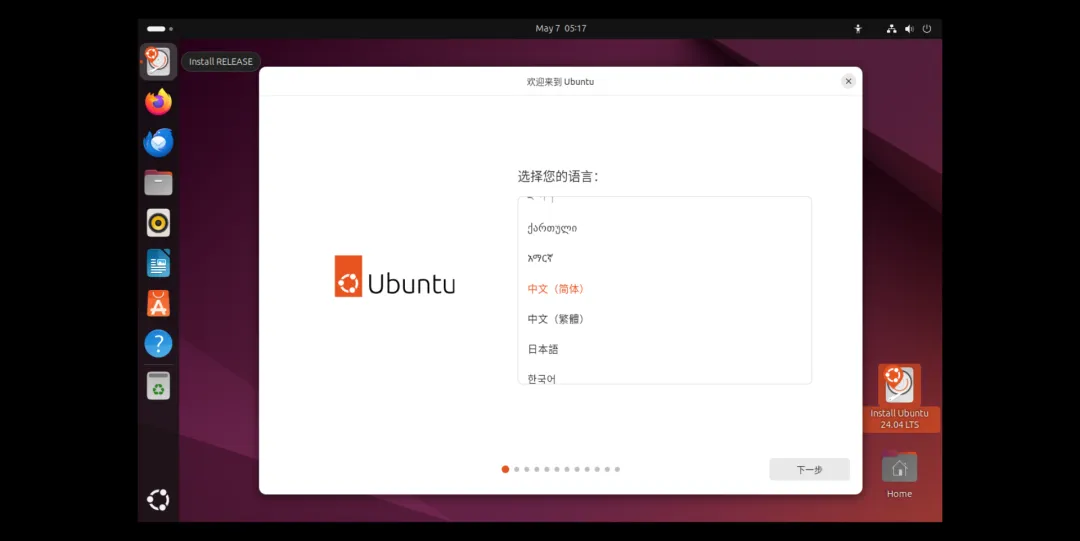Open the power menu icon
The height and width of the screenshot is (541, 1080).
coord(927,29)
